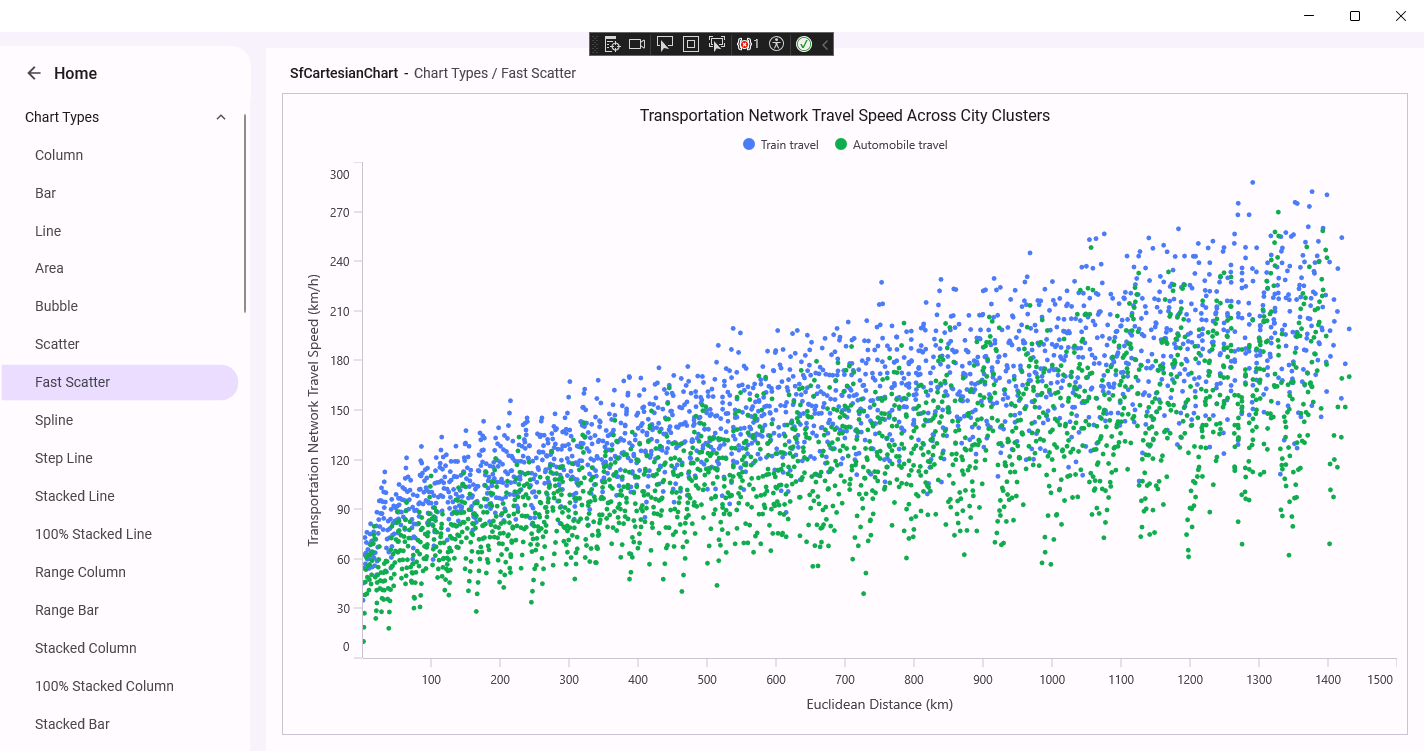The height and width of the screenshot is (751, 1424).
Task: Click the Home label in navigation header
Action: [75, 73]
